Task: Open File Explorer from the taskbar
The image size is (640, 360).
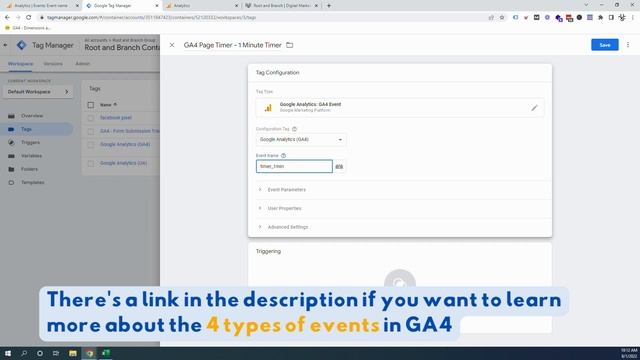Action: 73,353
